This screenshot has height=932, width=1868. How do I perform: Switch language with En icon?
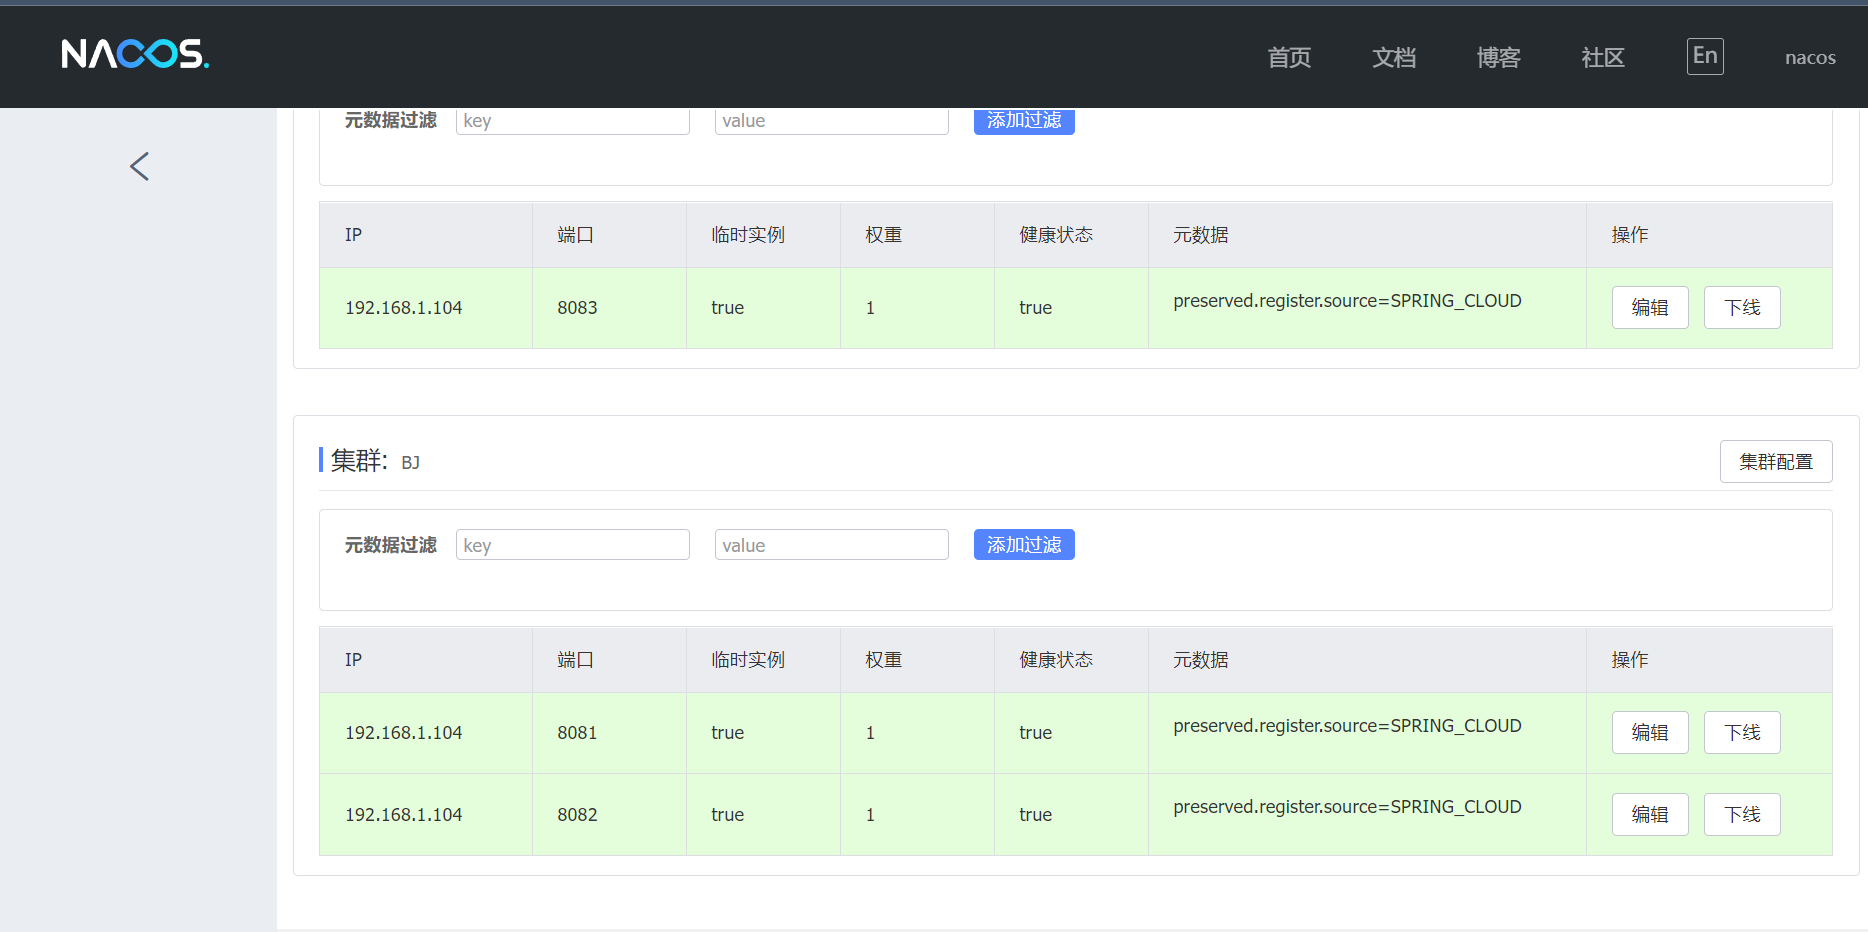[1704, 56]
